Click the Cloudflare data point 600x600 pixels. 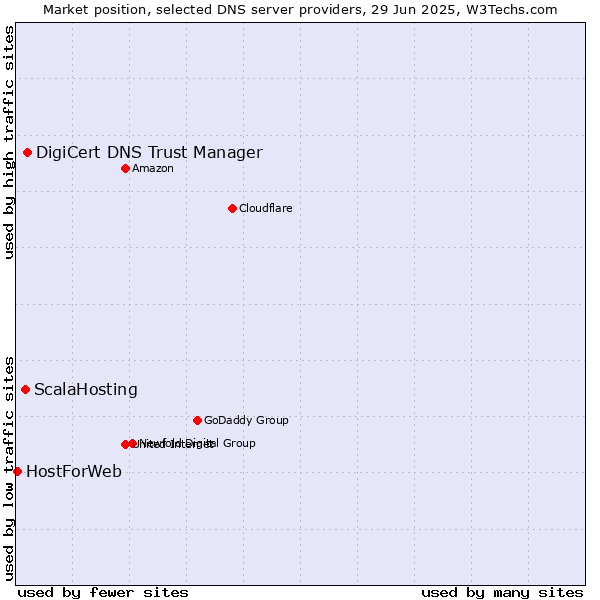click(x=232, y=209)
